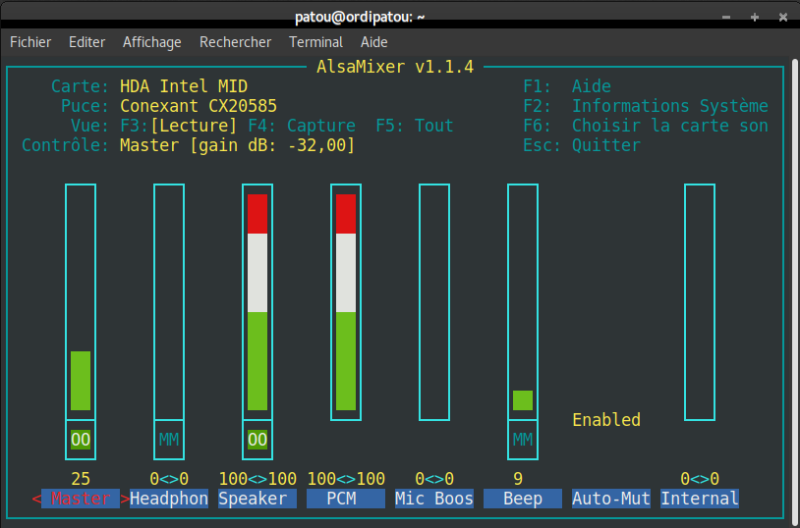Select the Auto-Mut channel label
The width and height of the screenshot is (800, 528).
(611, 498)
